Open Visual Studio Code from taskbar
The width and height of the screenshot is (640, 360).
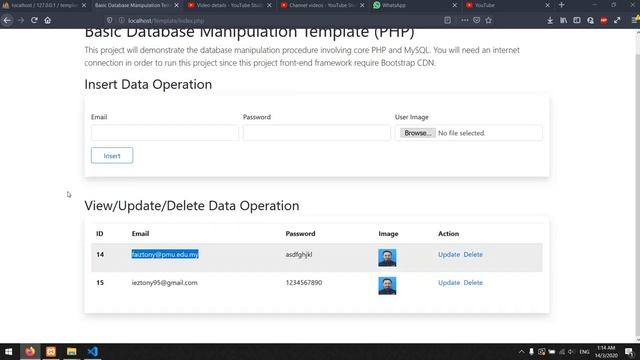(x=93, y=351)
